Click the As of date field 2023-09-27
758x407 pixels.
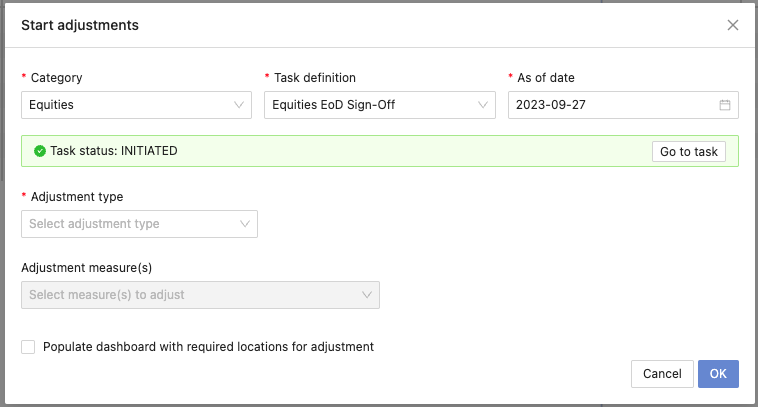point(623,105)
